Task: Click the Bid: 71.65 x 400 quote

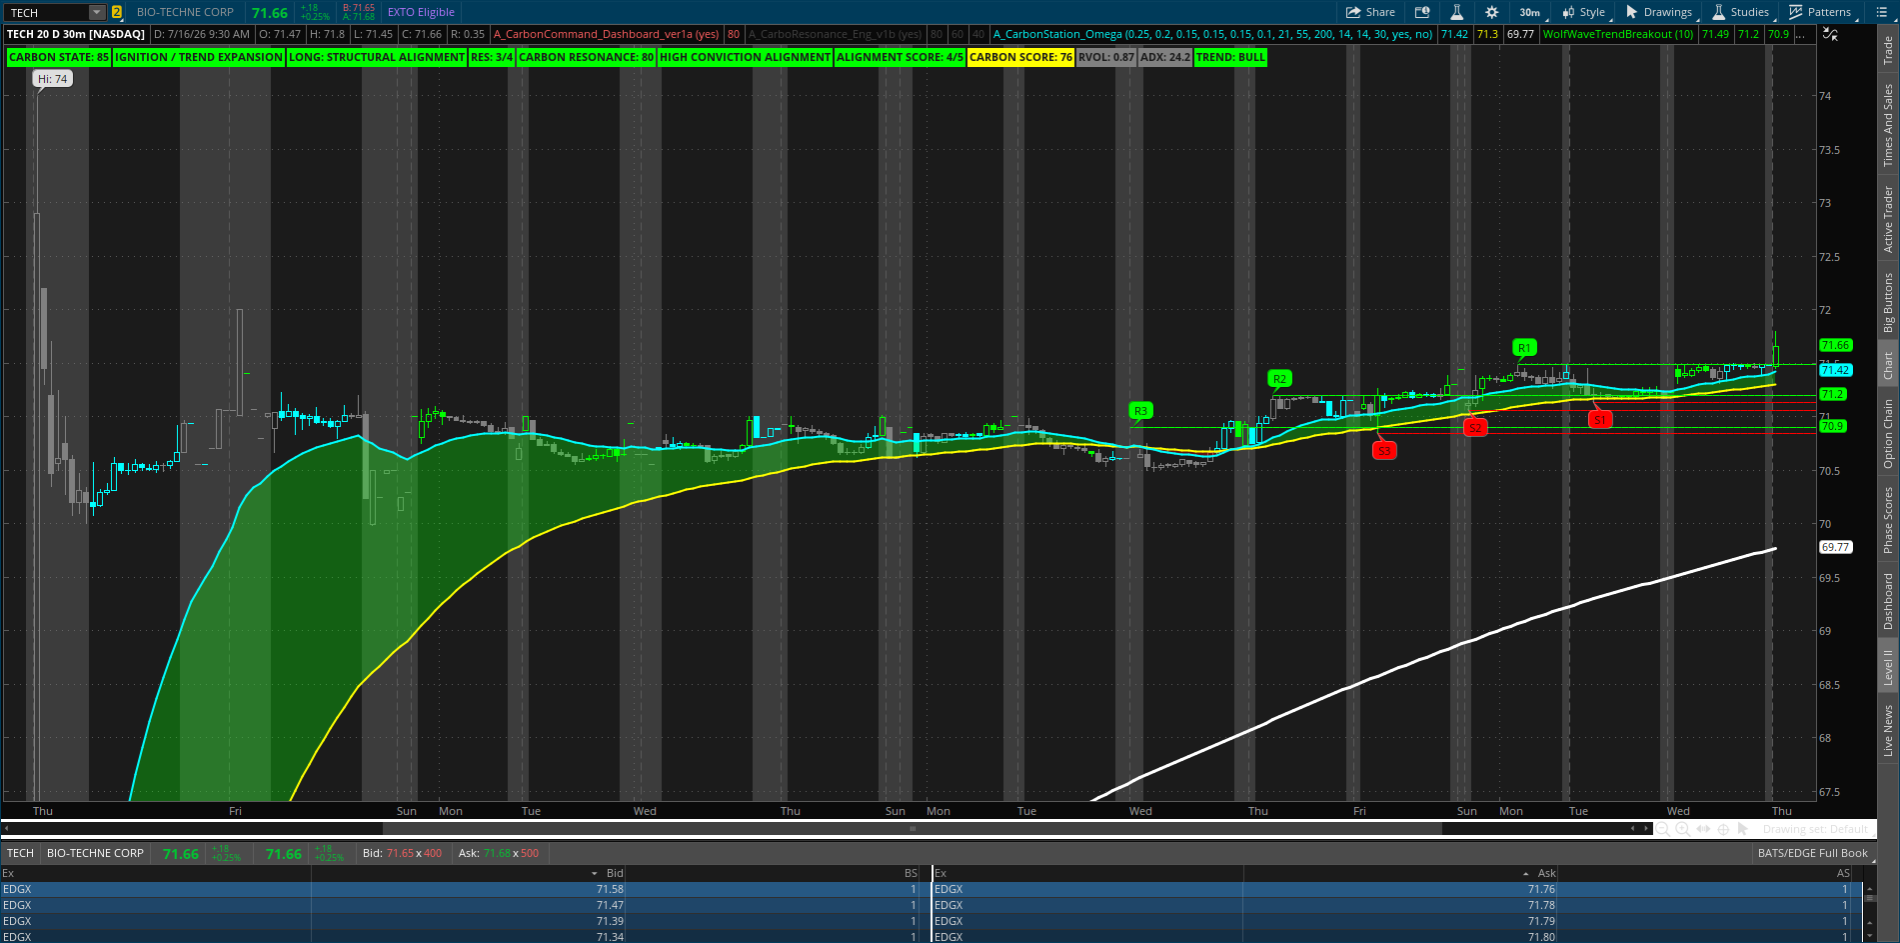Action: pos(402,853)
